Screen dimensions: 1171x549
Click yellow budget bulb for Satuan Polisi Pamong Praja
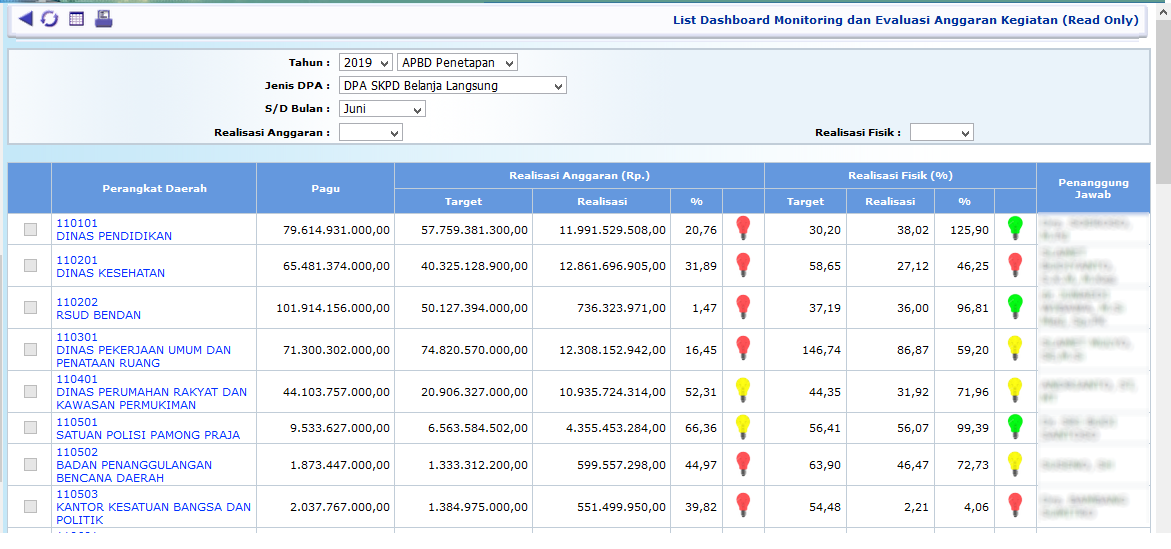743,427
